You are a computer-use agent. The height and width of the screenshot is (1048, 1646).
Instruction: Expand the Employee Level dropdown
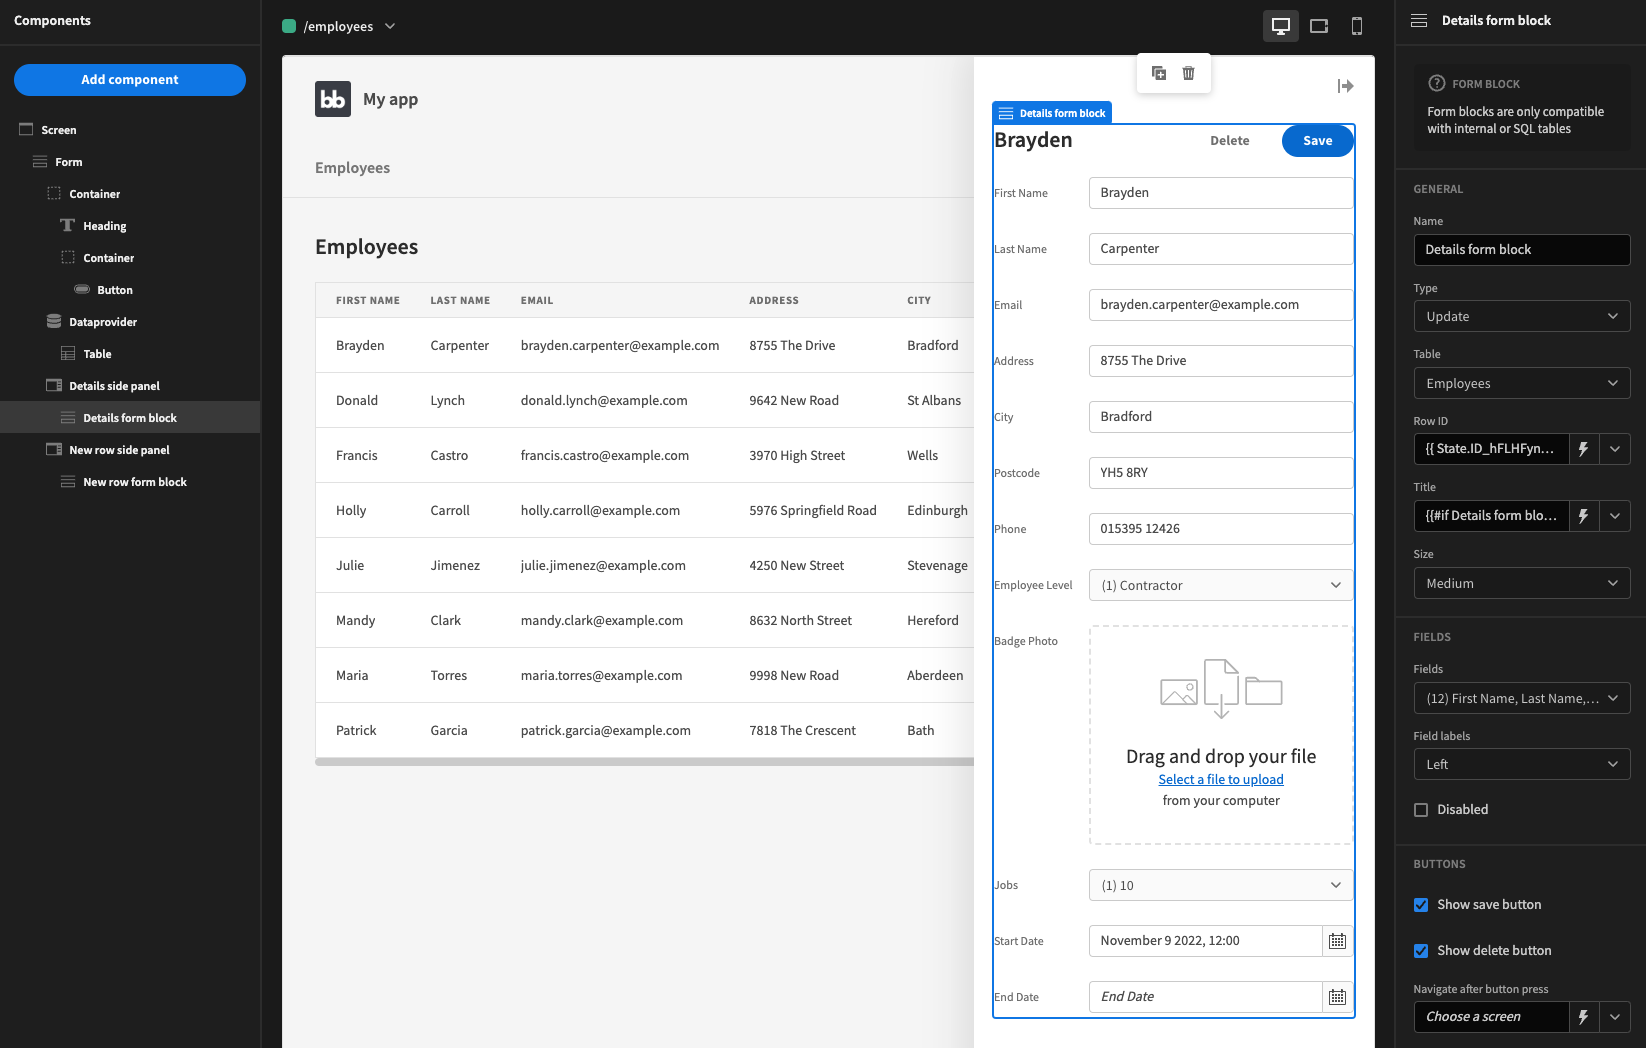(x=1220, y=585)
